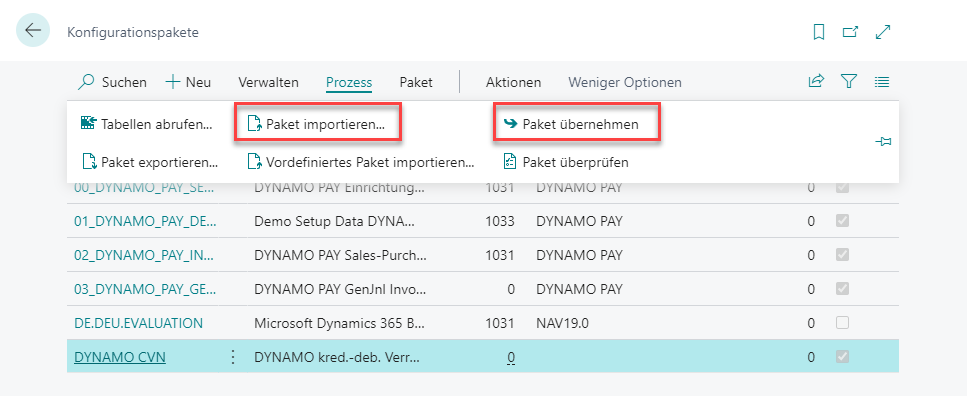Click the Share icon in the action bar
This screenshot has height=396, width=967.
pyautogui.click(x=817, y=81)
